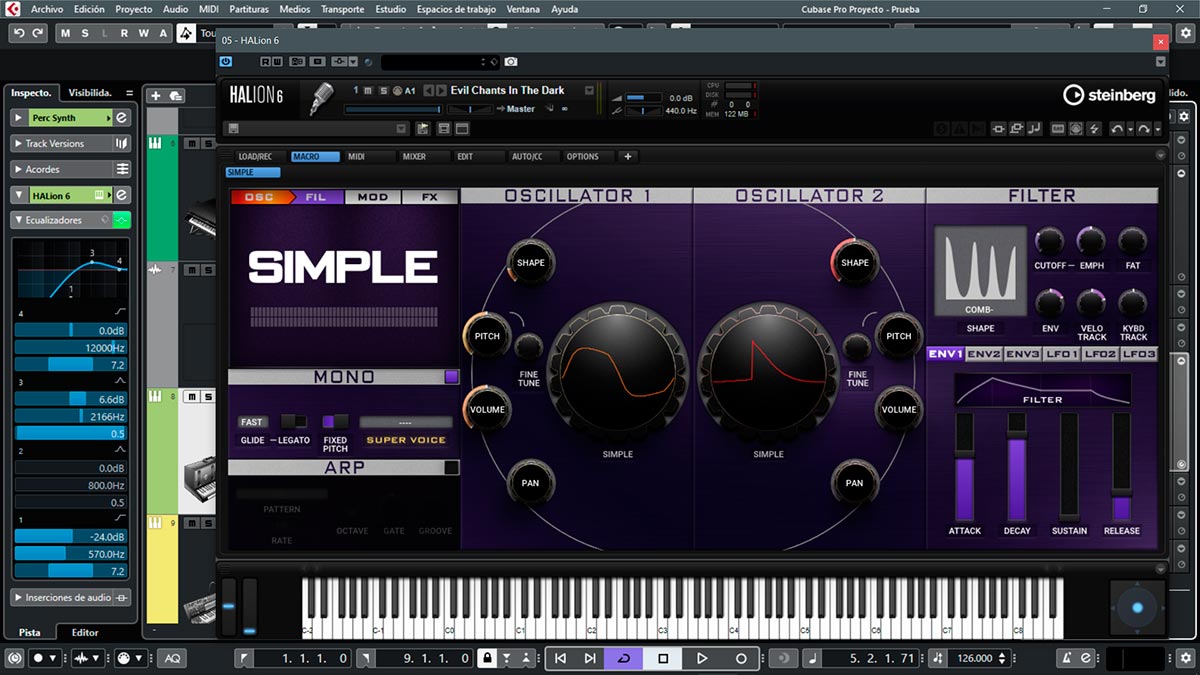This screenshot has height=675, width=1200.
Task: Toggle the HALion plugin power button
Action: 226,62
